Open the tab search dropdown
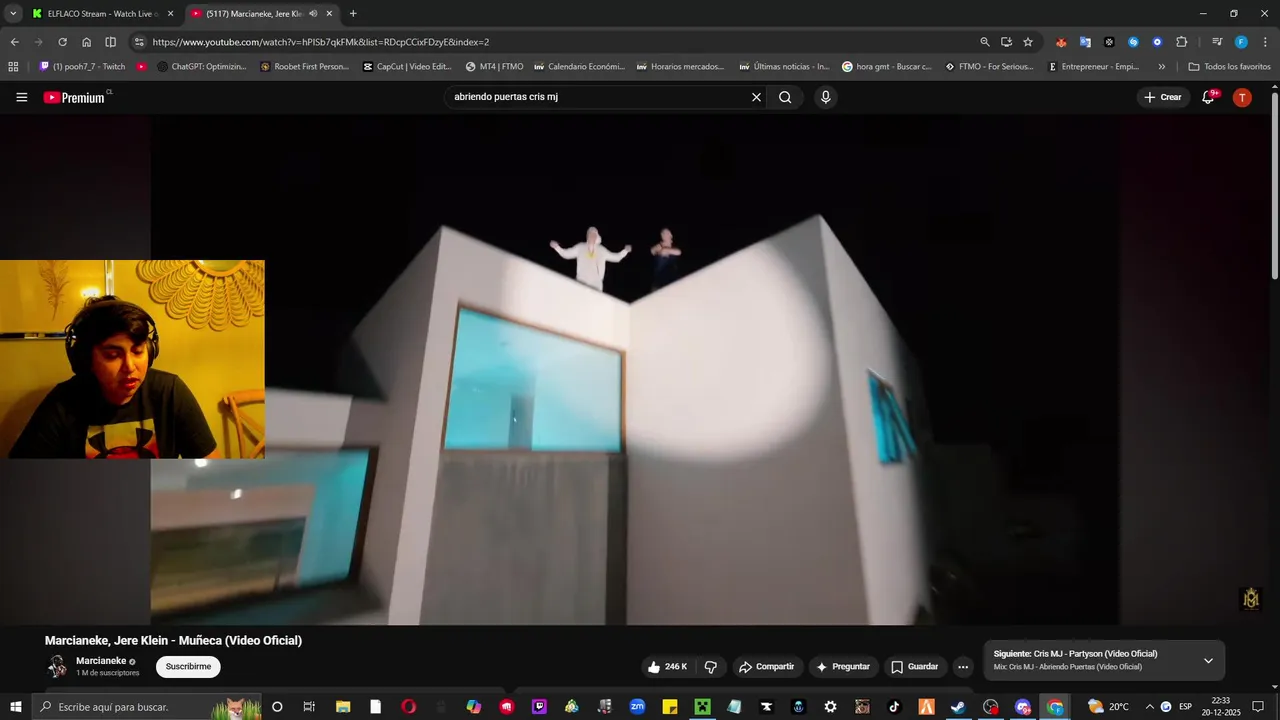 point(13,14)
